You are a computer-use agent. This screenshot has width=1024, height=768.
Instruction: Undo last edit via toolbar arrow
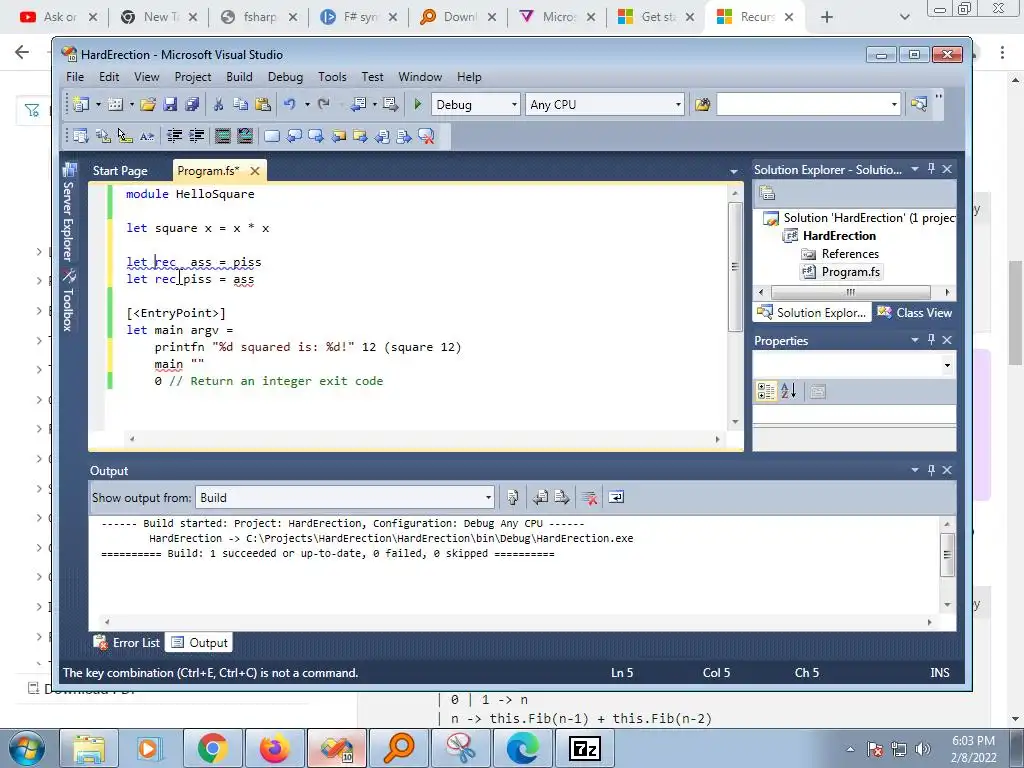point(290,104)
